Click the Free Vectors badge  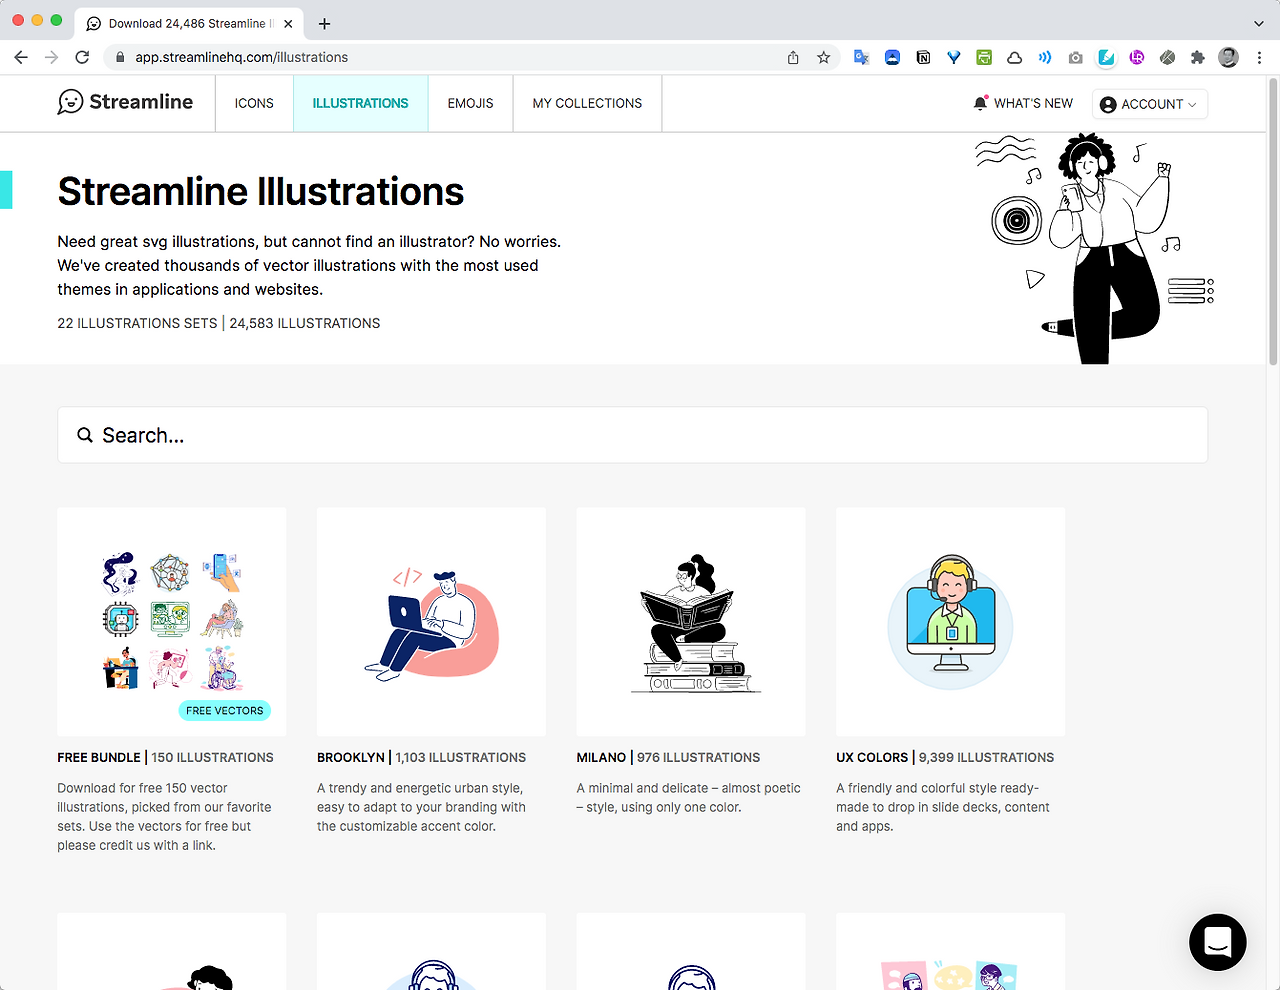225,711
